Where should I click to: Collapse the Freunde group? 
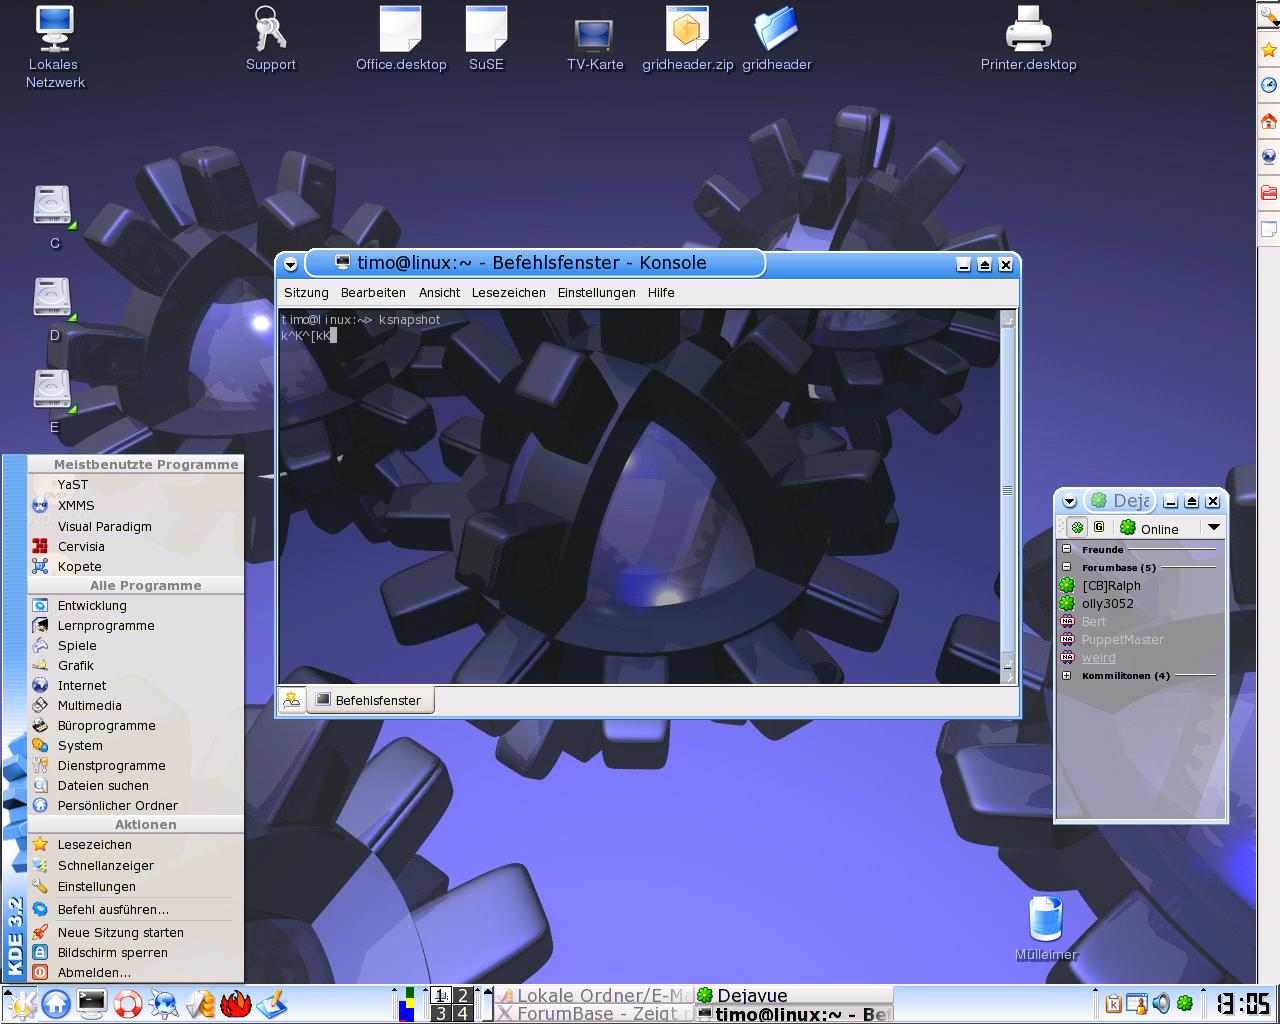1066,549
